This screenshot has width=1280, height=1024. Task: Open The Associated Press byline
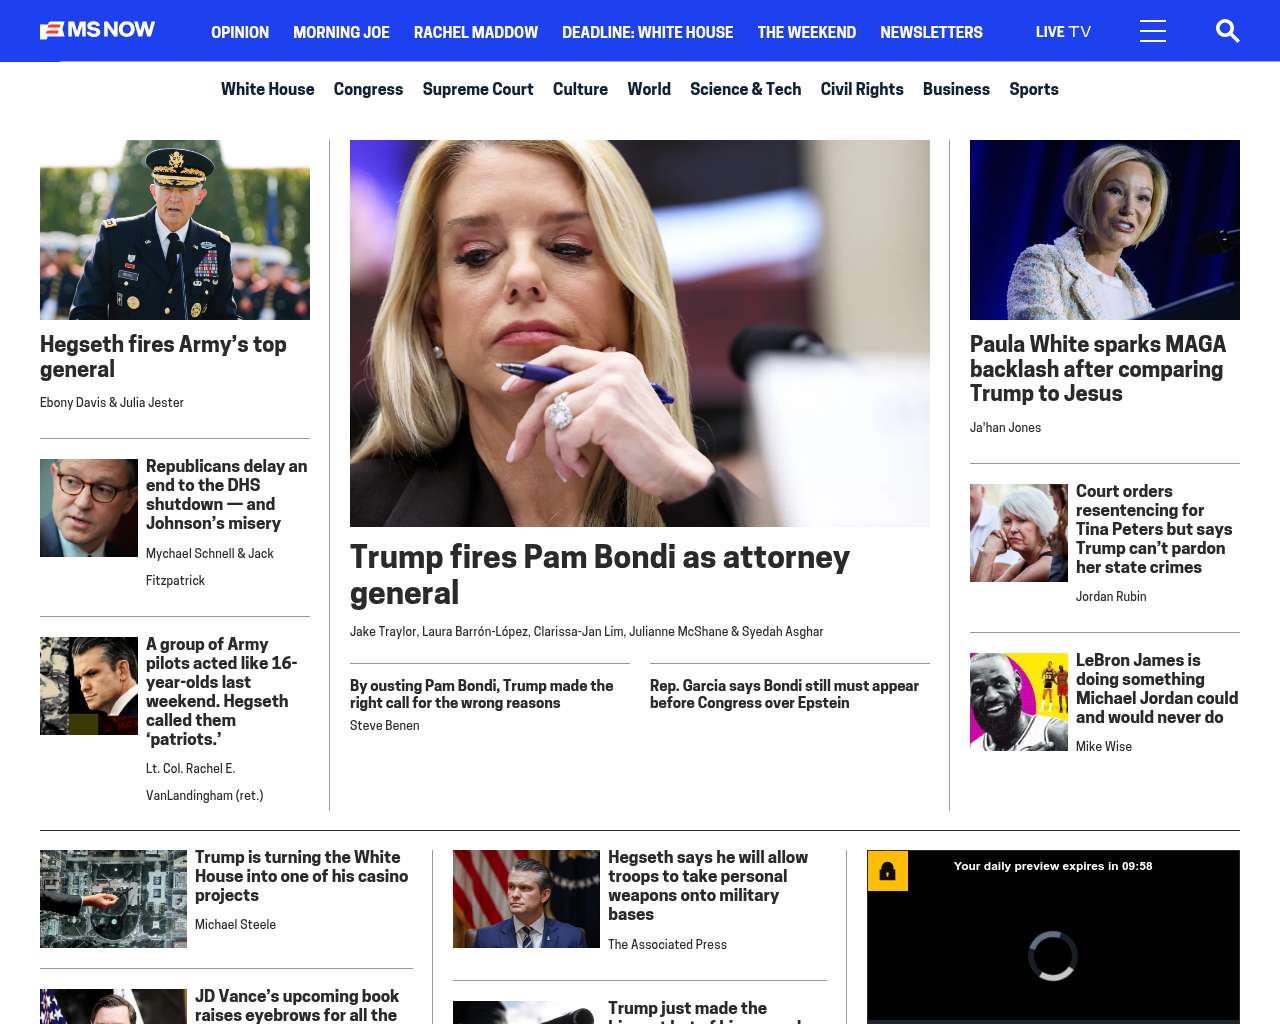pyautogui.click(x=668, y=945)
